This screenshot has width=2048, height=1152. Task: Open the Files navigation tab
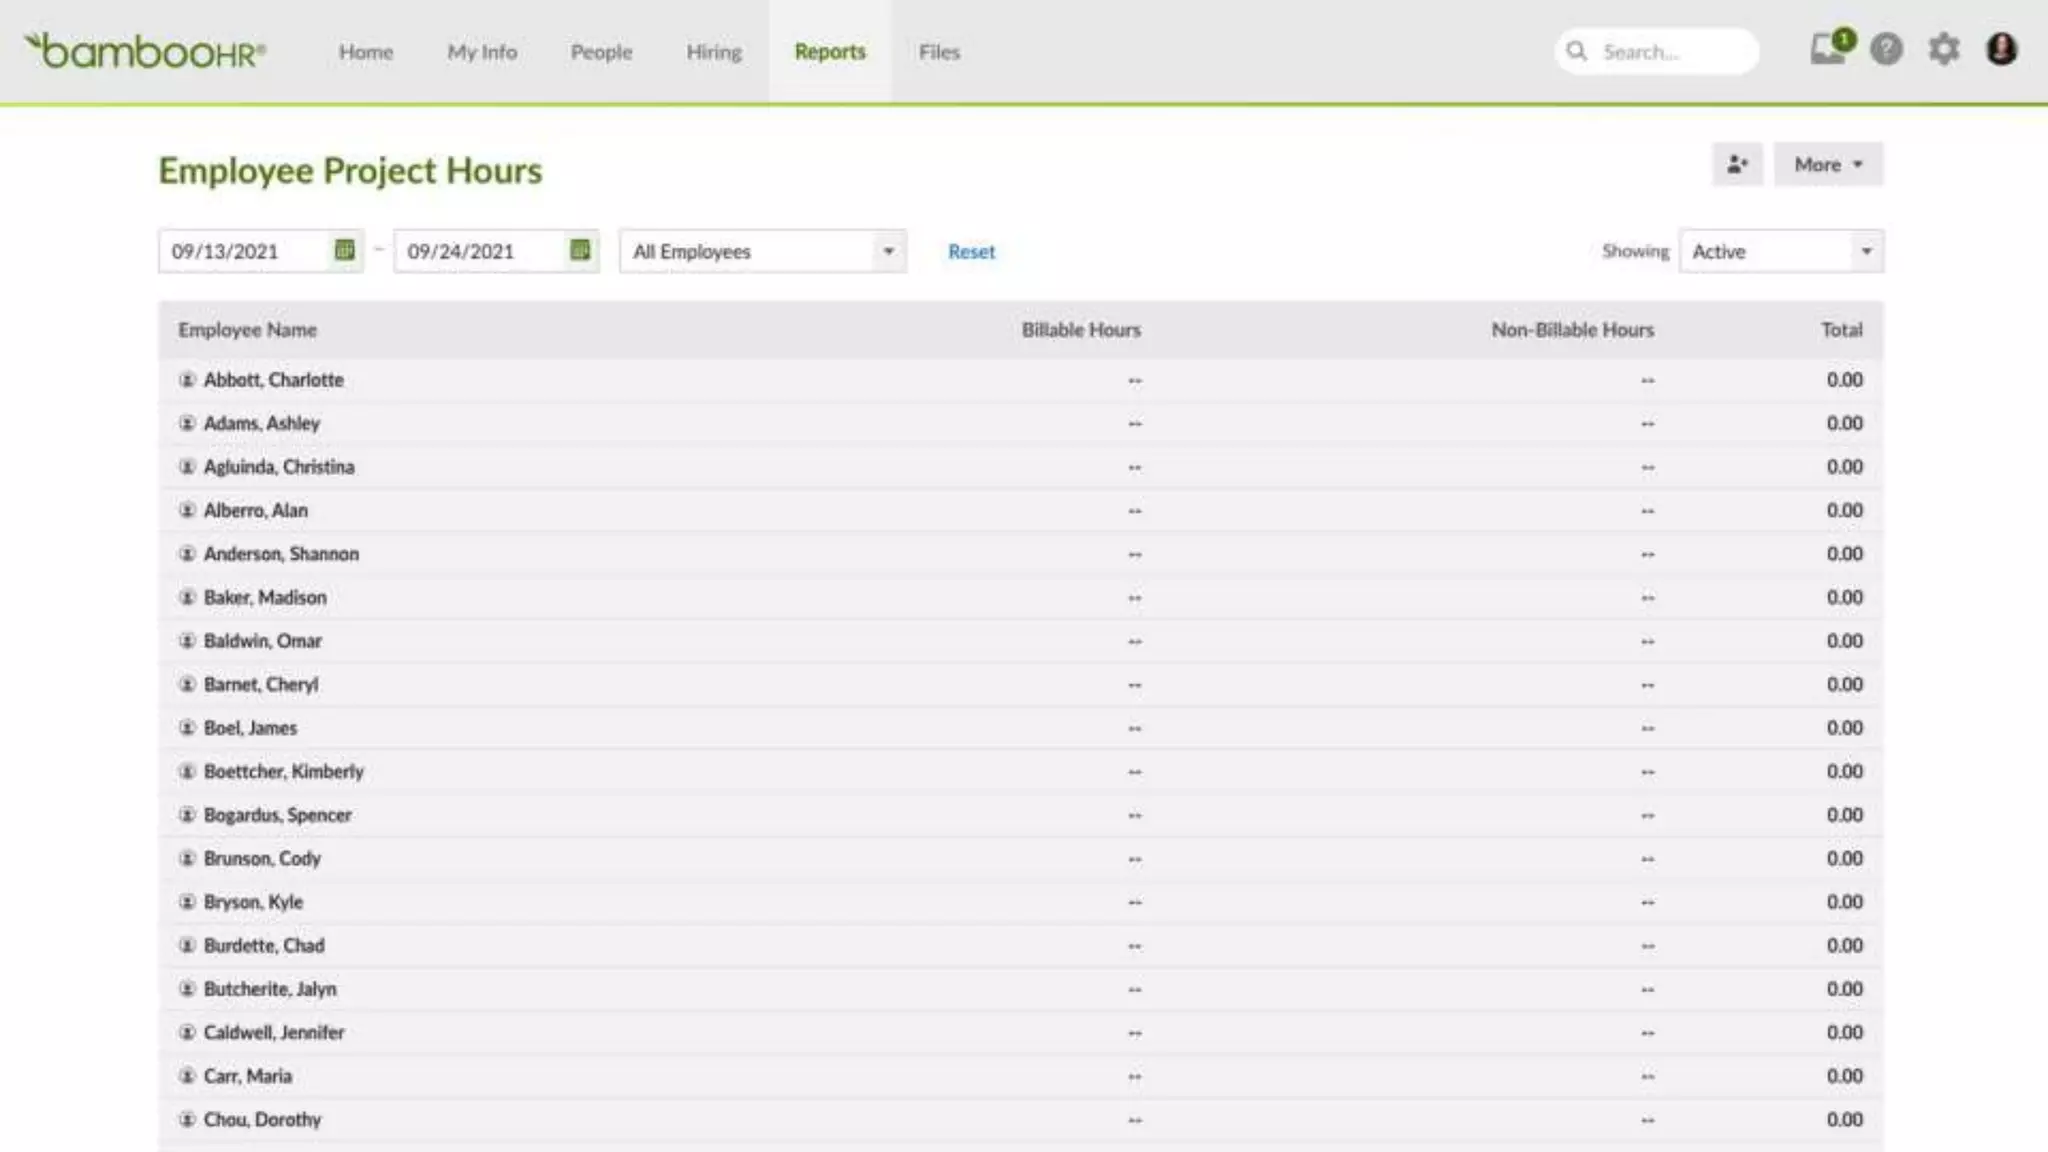[938, 52]
